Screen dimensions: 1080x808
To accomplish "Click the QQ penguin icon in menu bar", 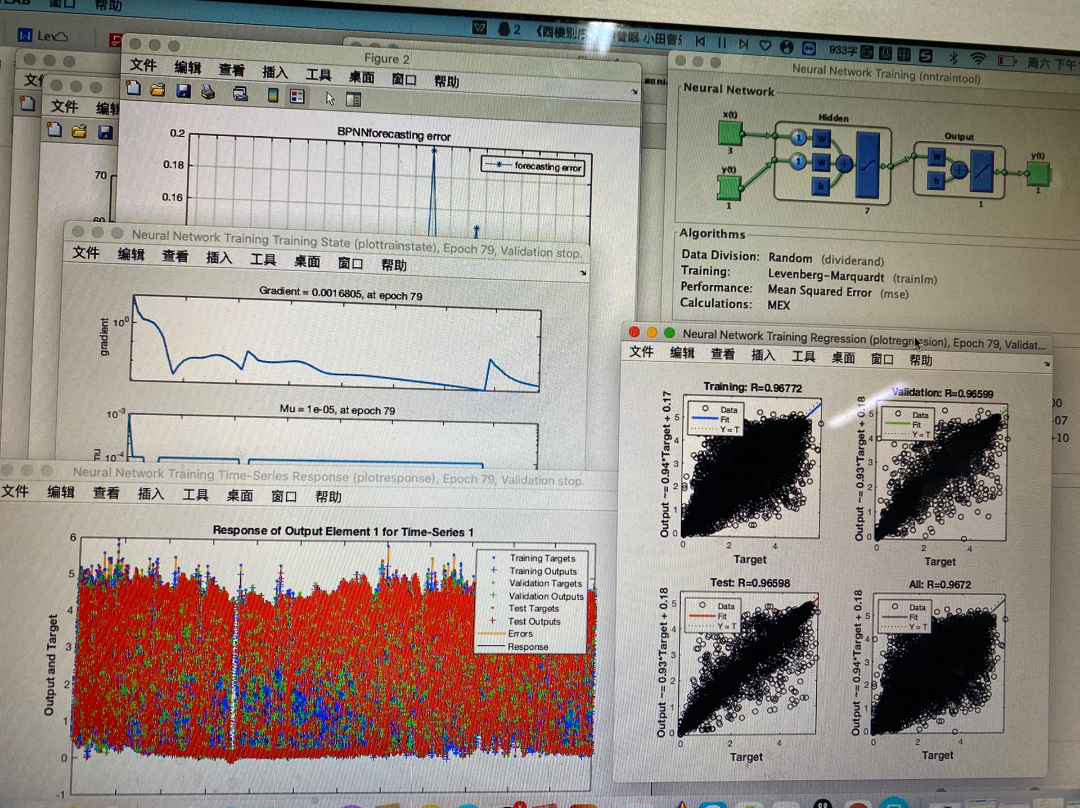I will pyautogui.click(x=504, y=29).
